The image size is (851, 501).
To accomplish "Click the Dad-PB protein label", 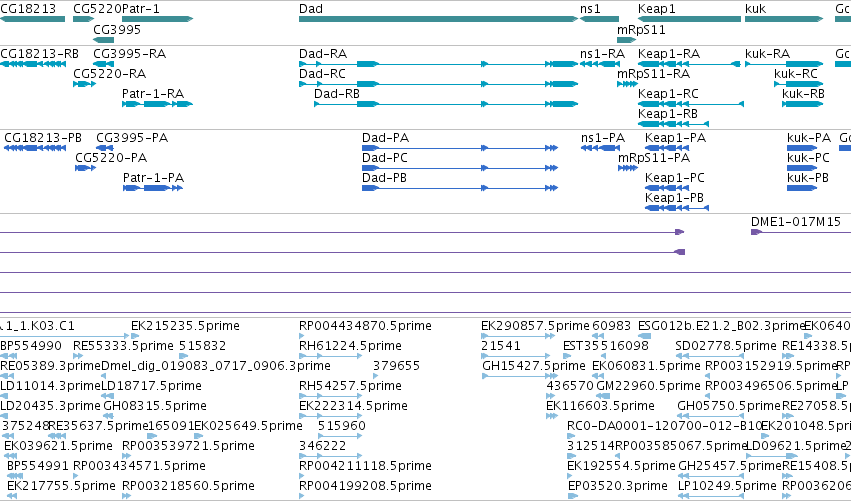I will (x=384, y=177).
